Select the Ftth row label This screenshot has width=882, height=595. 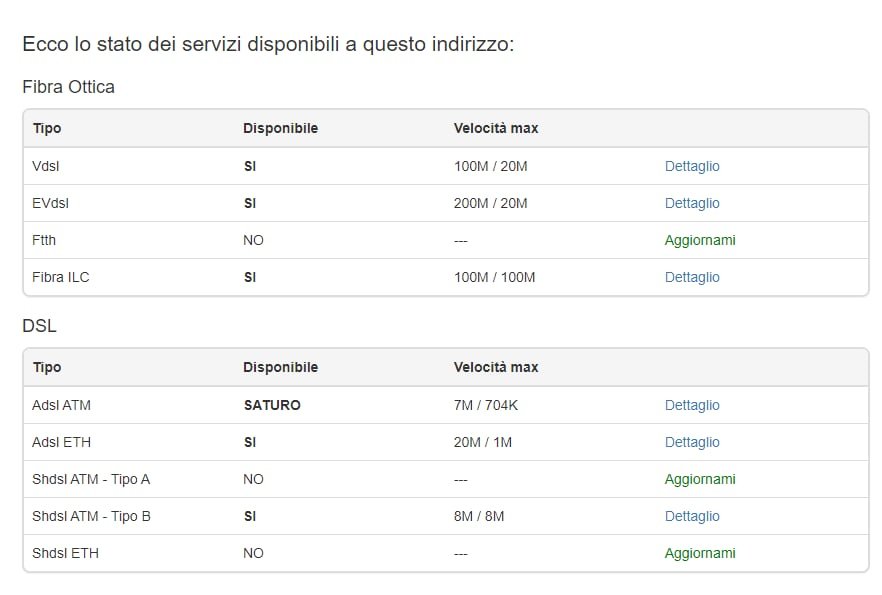pyautogui.click(x=44, y=241)
